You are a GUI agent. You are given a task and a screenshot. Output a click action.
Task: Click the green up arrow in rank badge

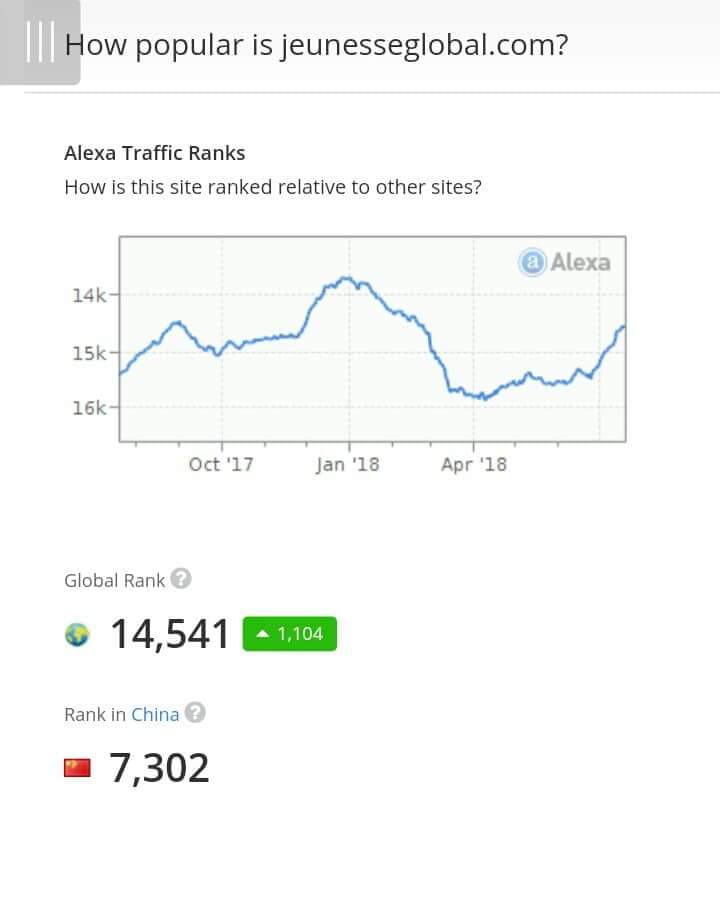(262, 634)
